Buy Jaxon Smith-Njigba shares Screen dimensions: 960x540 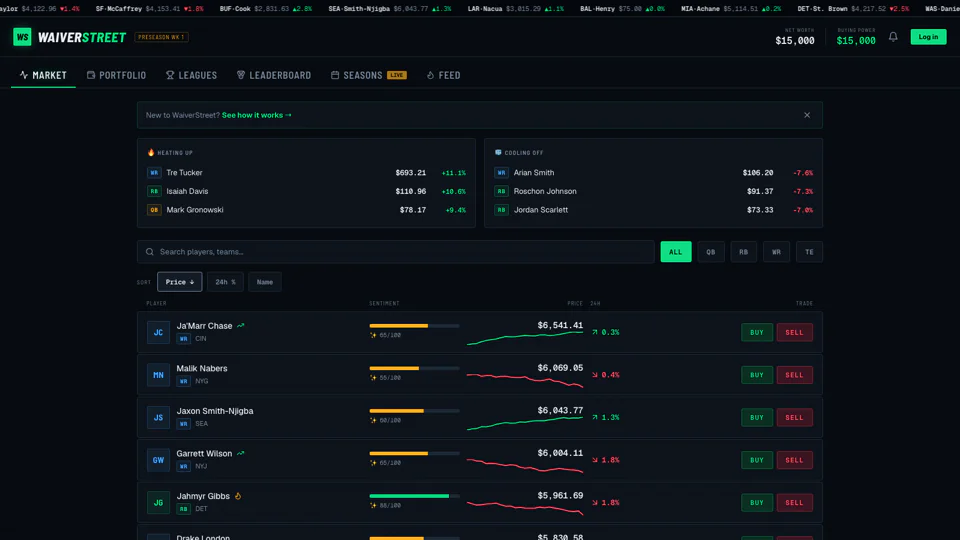pyautogui.click(x=757, y=418)
